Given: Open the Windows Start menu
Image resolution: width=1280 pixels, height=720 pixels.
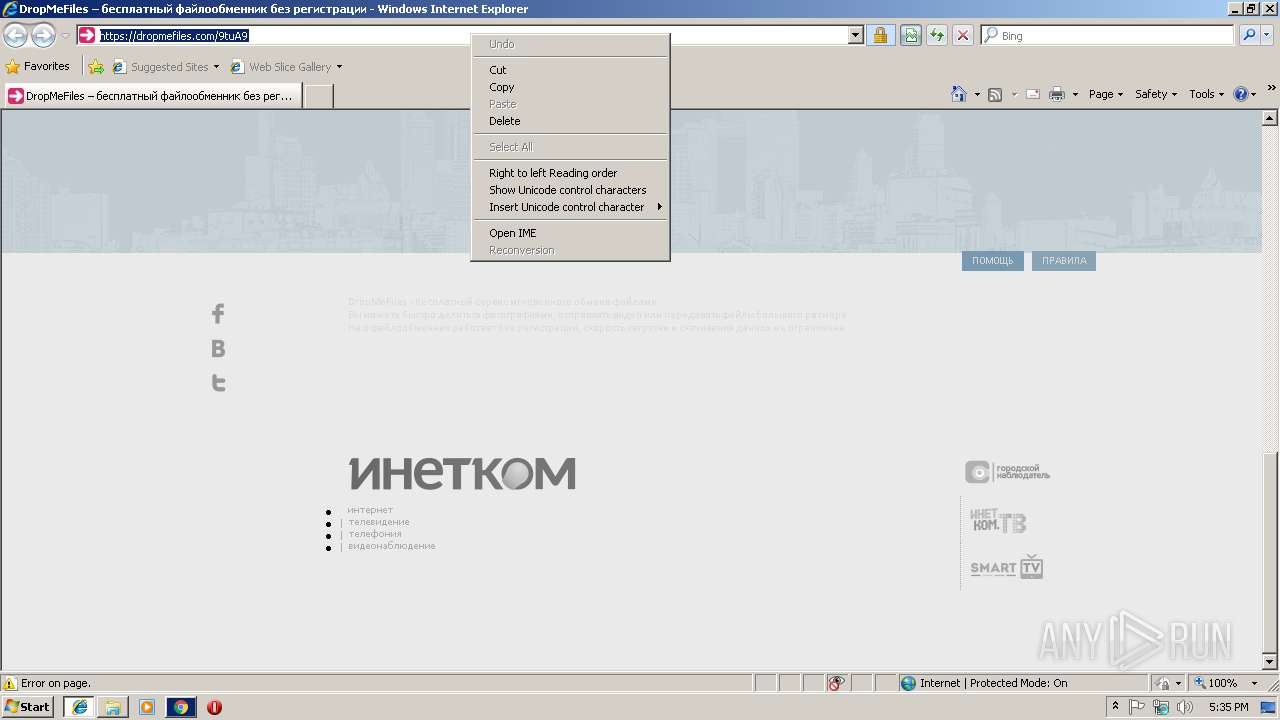Looking at the screenshot, I should point(28,707).
